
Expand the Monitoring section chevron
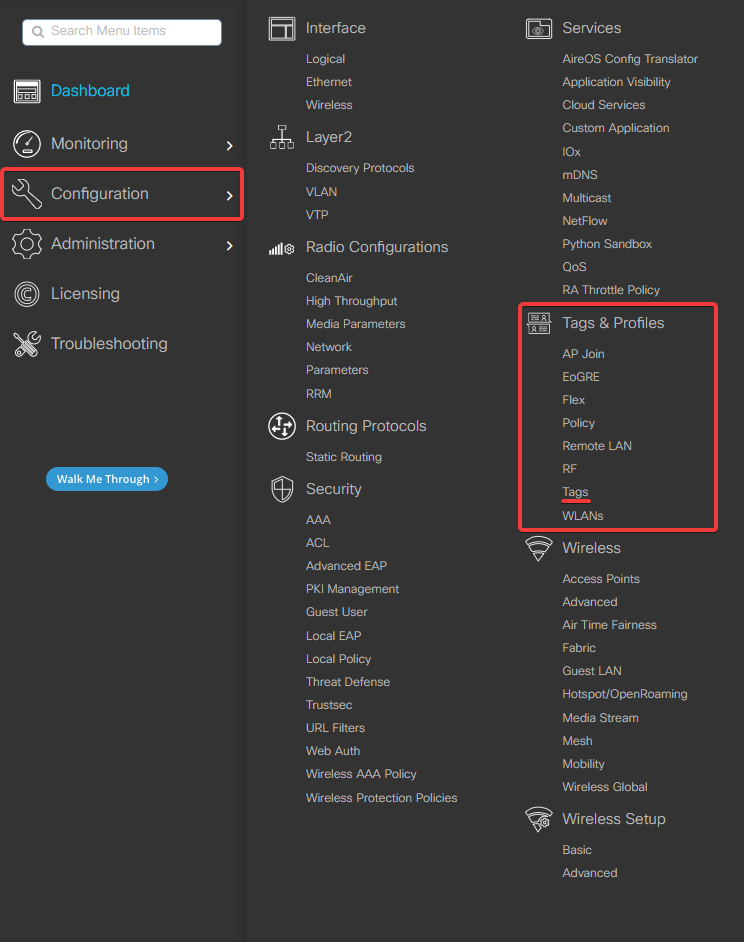tap(230, 144)
